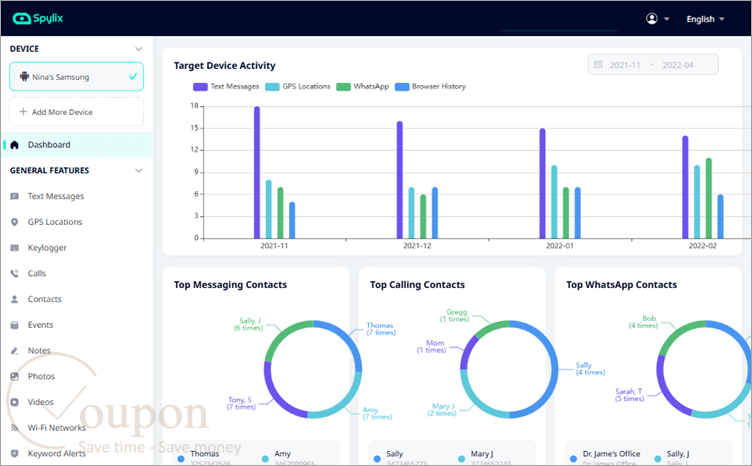Image resolution: width=752 pixels, height=466 pixels.
Task: Click the Text Messages sidebar icon
Action: pos(14,196)
